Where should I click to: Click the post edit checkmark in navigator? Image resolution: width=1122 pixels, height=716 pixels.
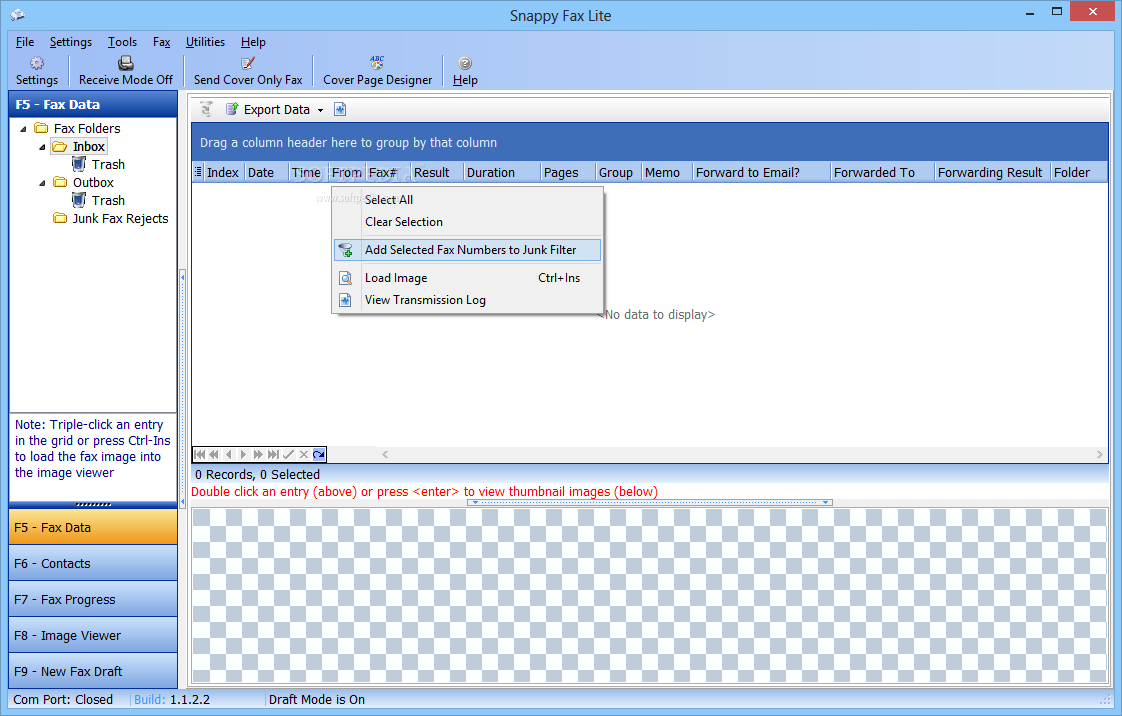pyautogui.click(x=288, y=454)
